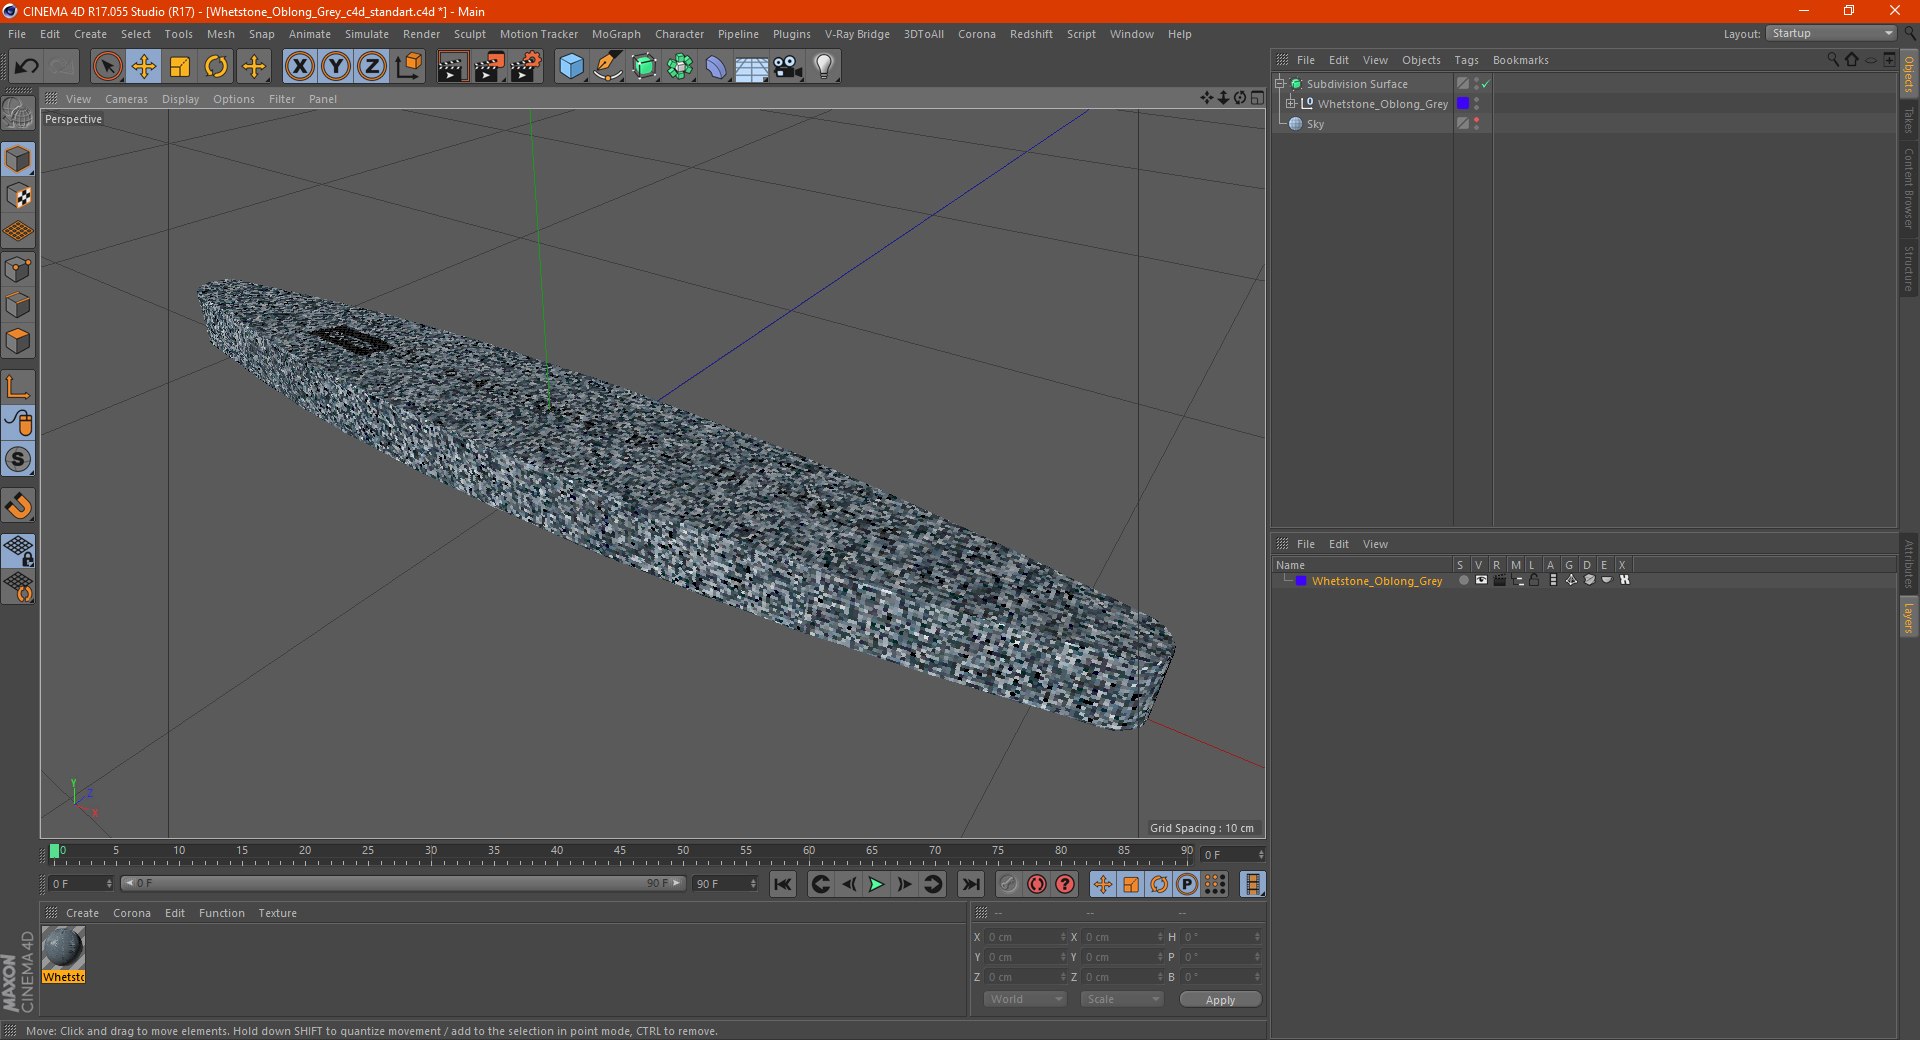Click the Render View clapperboard icon

tap(452, 67)
